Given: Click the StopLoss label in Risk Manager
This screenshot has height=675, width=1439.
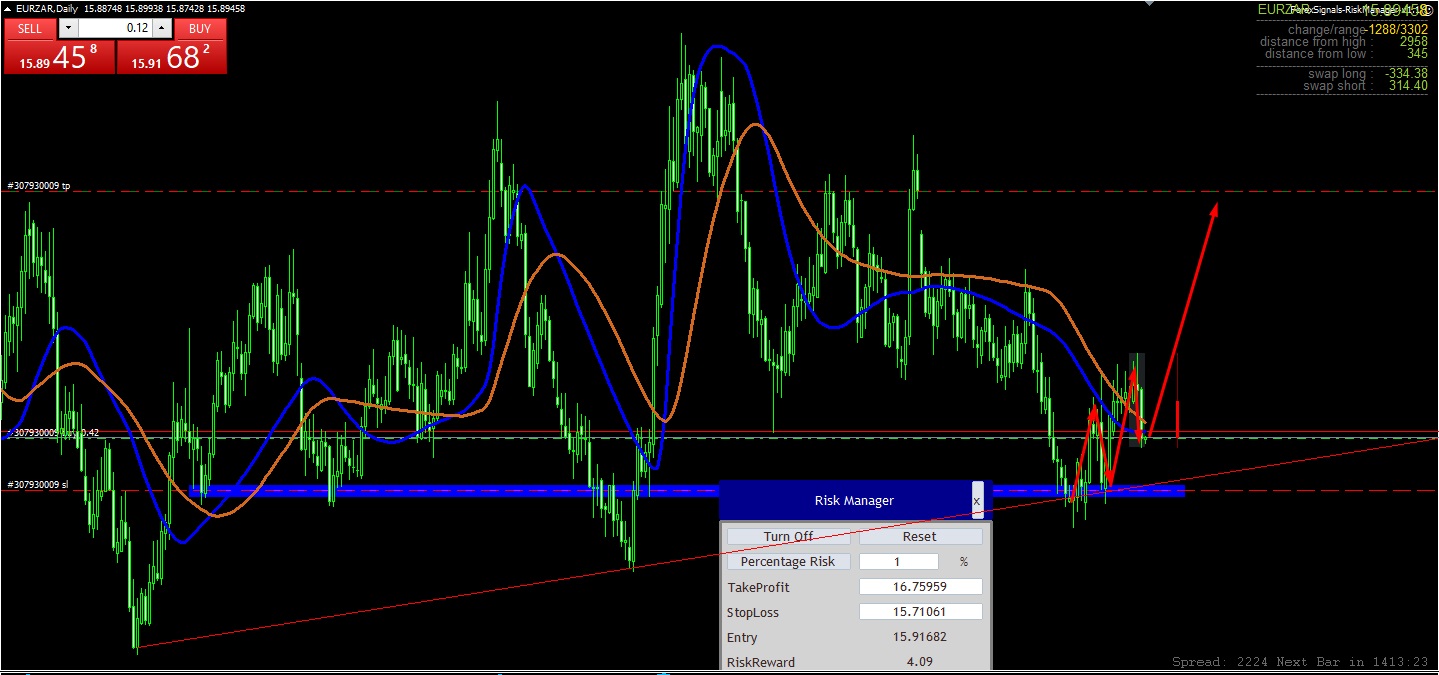Looking at the screenshot, I should pos(753,612).
